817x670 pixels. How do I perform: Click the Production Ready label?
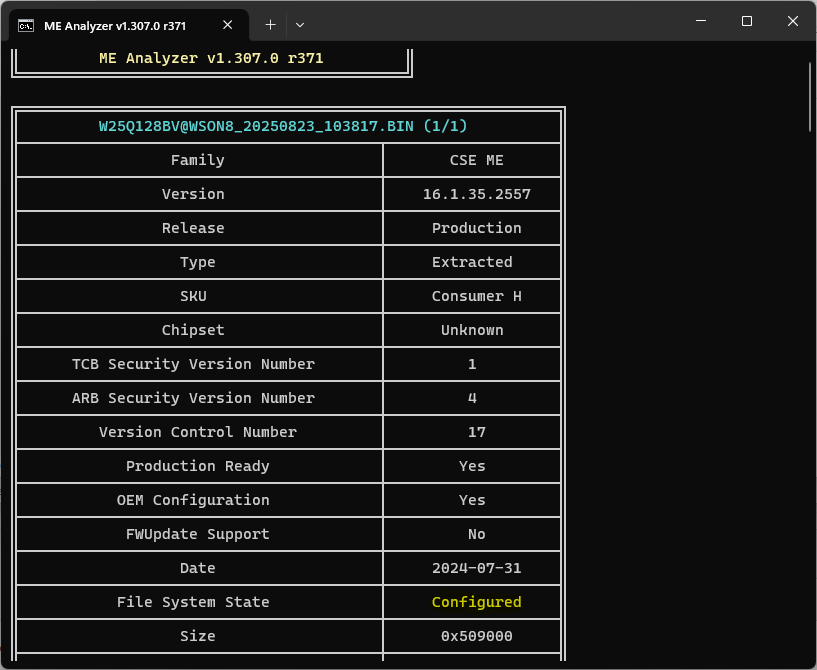(198, 466)
